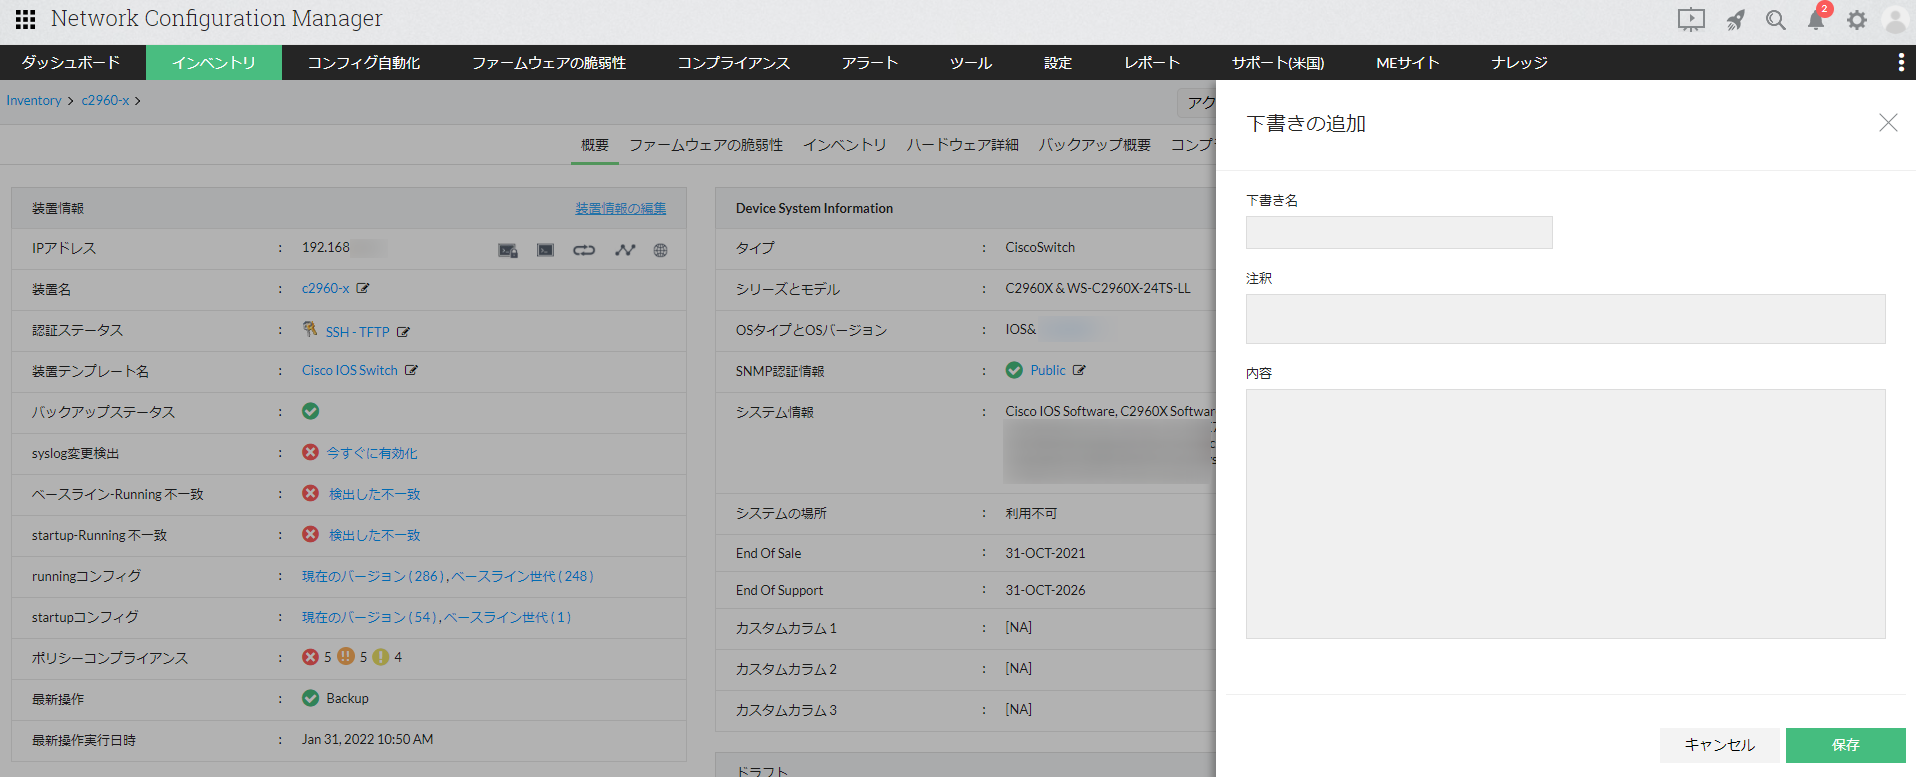The height and width of the screenshot is (777, 1916).
Task: Click edit icon next to SSH - TFTP
Action: (x=403, y=332)
